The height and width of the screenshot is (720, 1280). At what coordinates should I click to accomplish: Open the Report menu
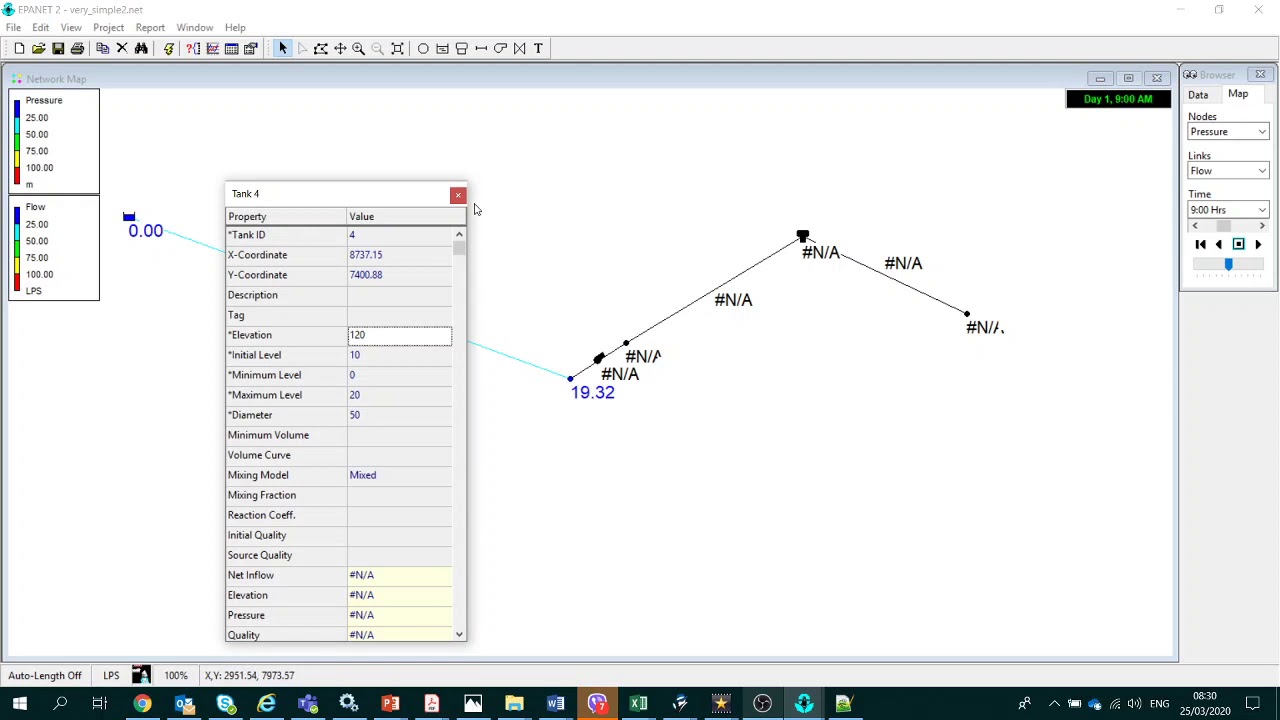(x=150, y=27)
